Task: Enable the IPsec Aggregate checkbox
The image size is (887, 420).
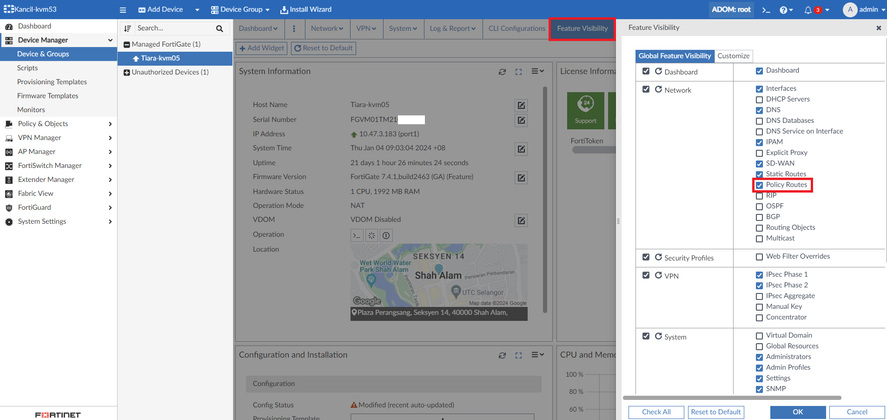Action: pyautogui.click(x=759, y=295)
